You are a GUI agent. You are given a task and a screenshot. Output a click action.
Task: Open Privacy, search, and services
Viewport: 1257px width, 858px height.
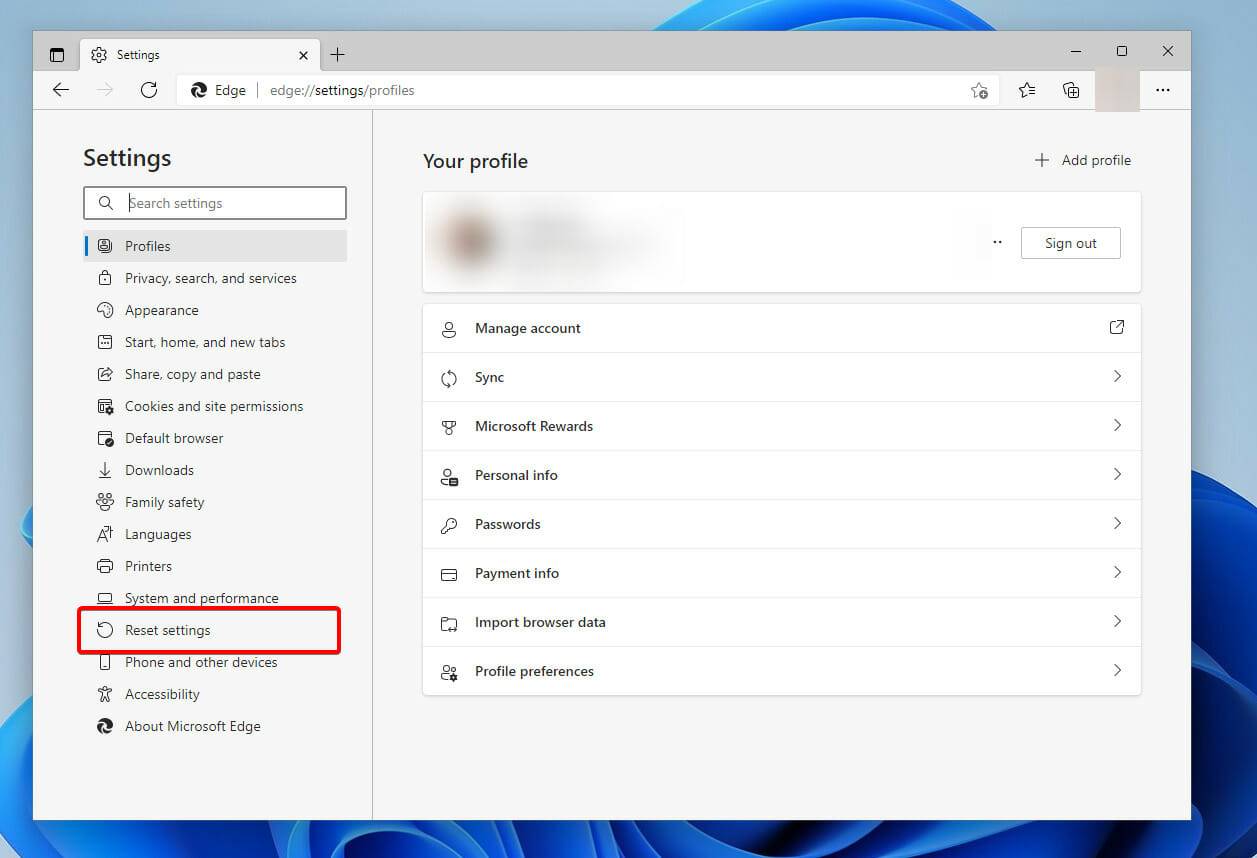pyautogui.click(x=215, y=278)
